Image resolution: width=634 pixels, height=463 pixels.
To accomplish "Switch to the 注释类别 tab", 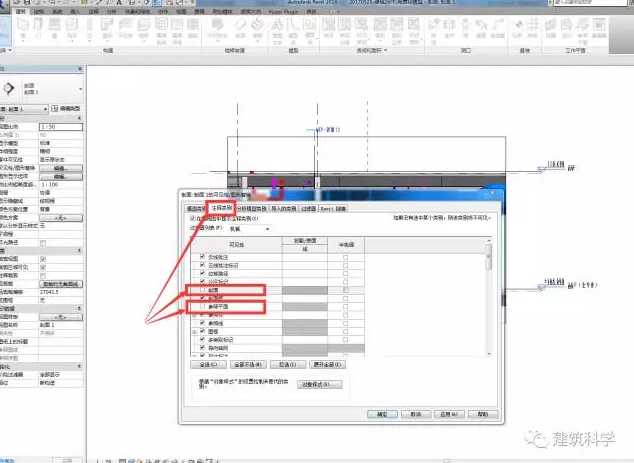I will [x=222, y=208].
